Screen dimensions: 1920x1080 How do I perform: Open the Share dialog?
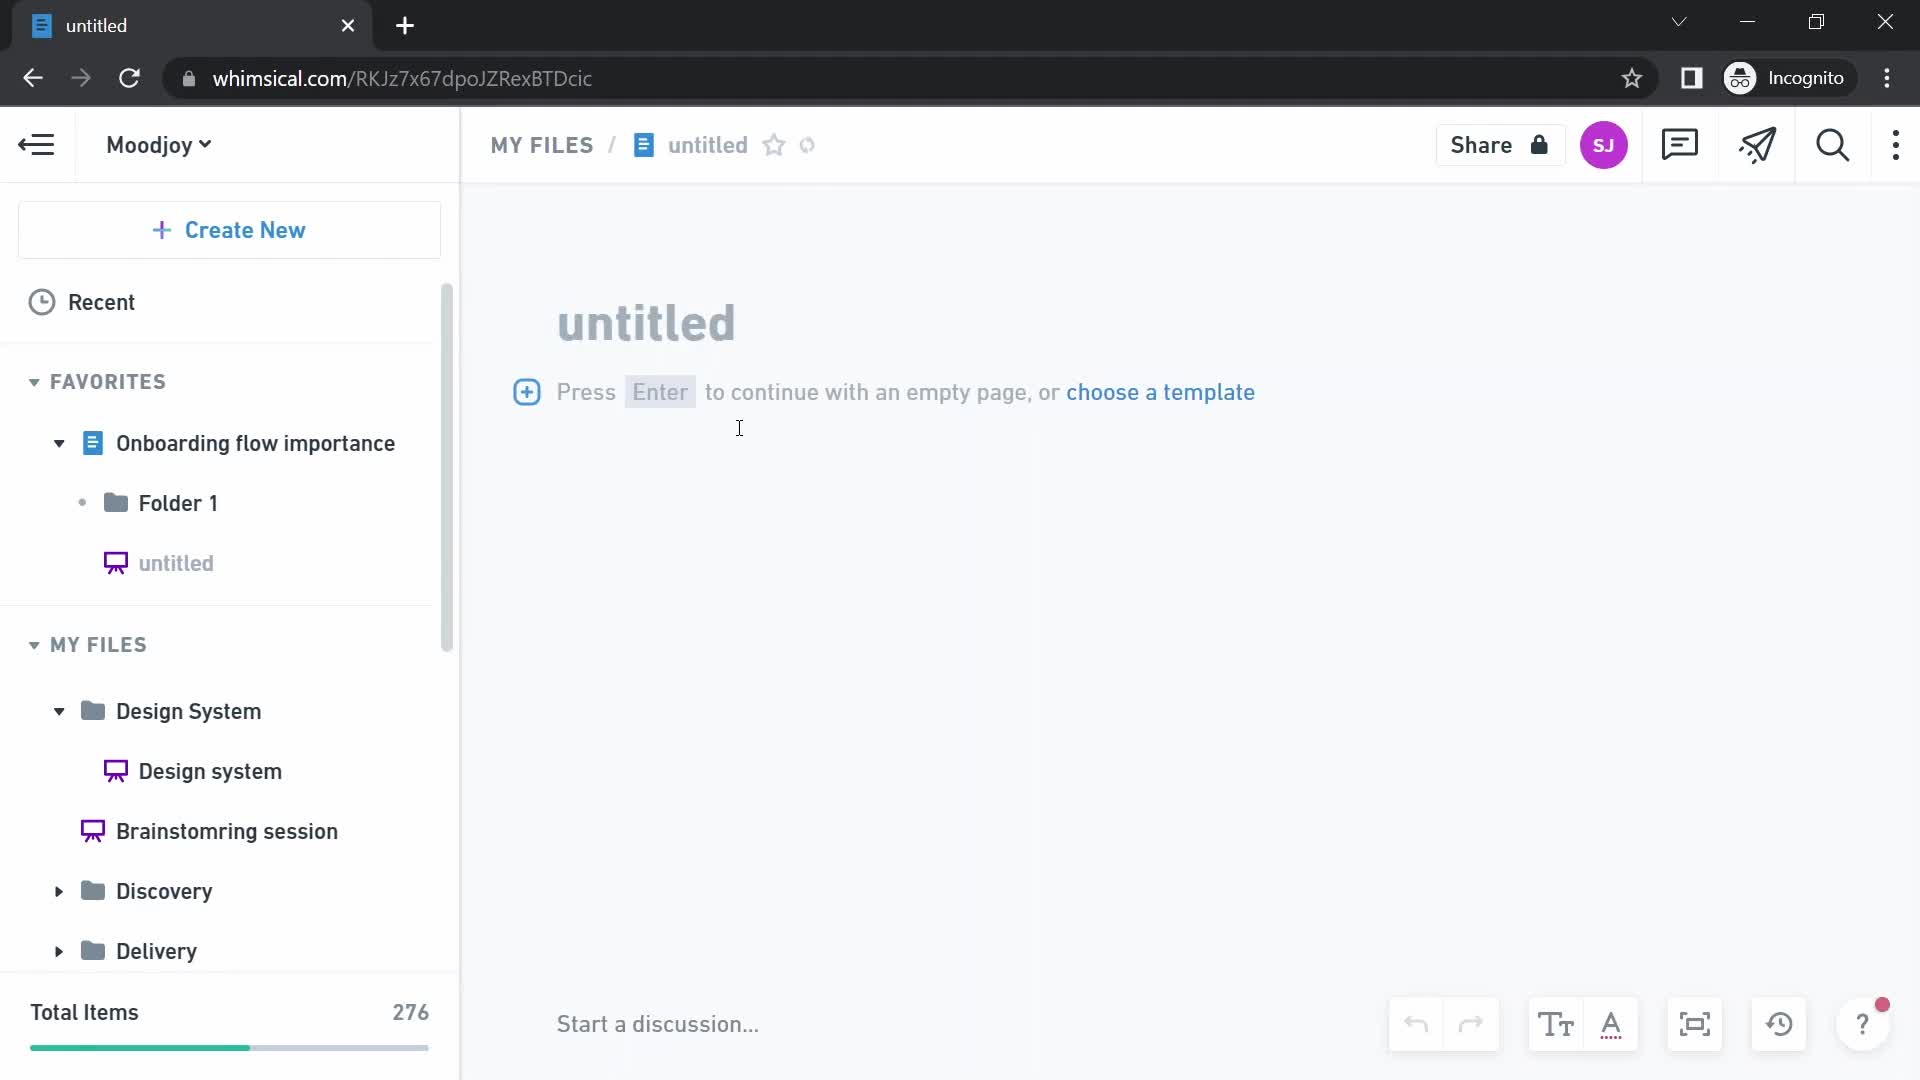[1499, 145]
